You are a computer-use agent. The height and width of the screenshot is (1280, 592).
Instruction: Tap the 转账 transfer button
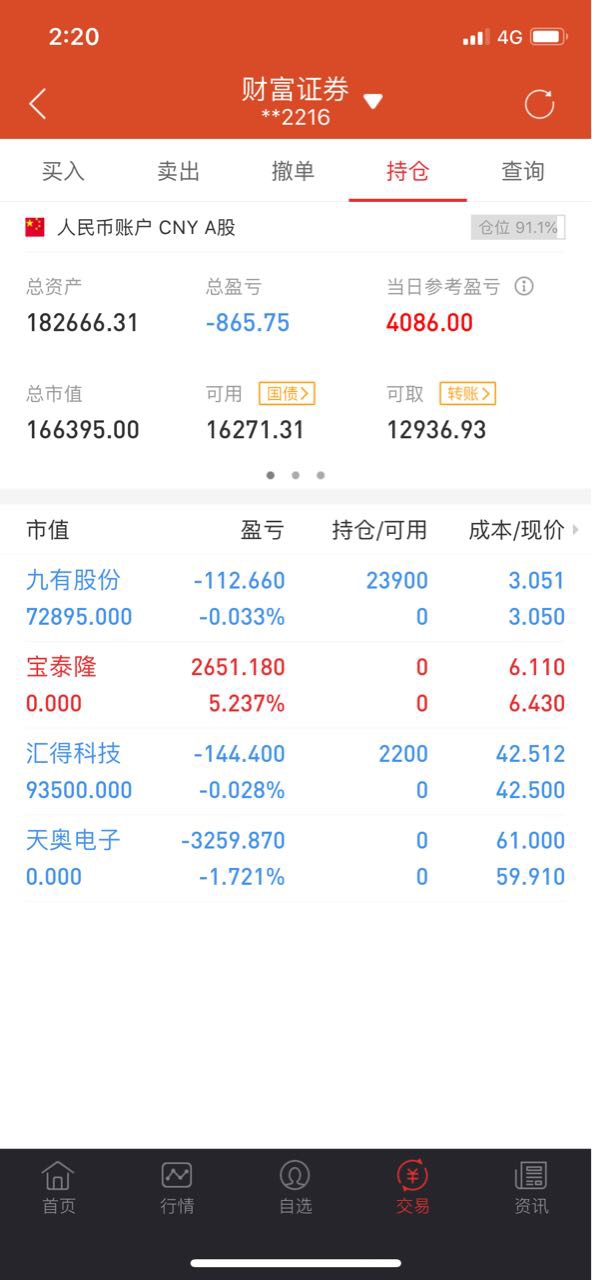click(x=468, y=394)
